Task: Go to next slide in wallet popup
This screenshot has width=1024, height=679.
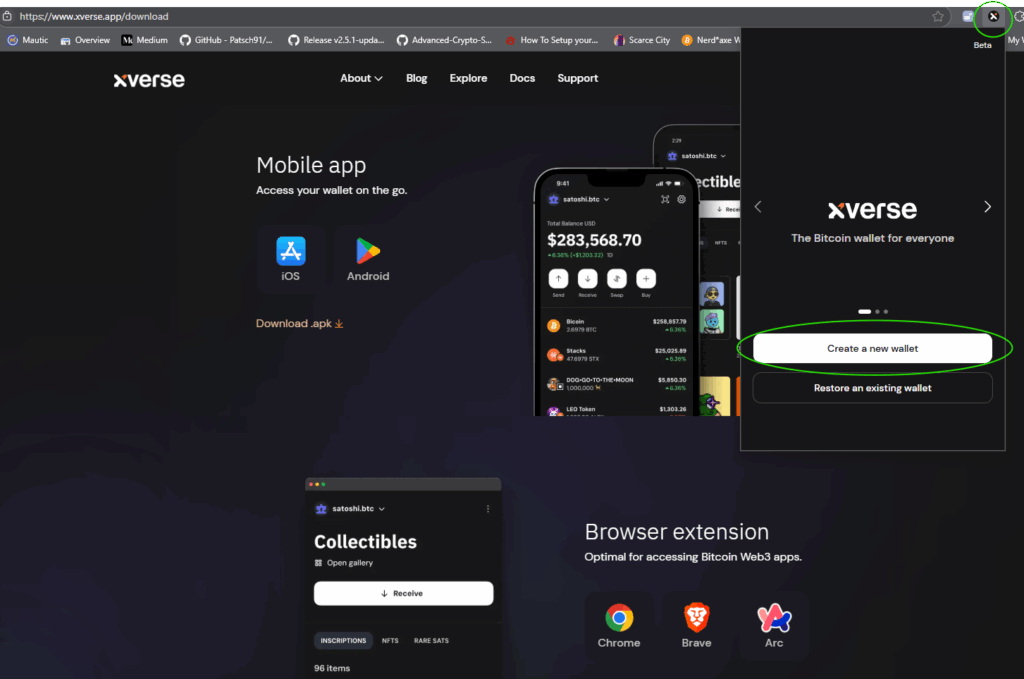Action: tap(987, 207)
